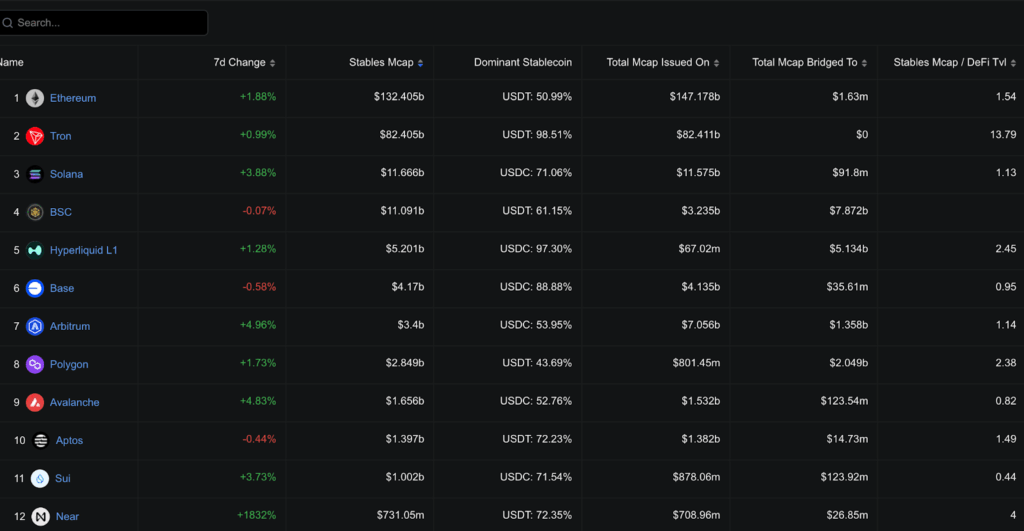Viewport: 1024px width, 531px height.
Task: Sort by 7d Change column arrows
Action: pyautogui.click(x=272, y=63)
